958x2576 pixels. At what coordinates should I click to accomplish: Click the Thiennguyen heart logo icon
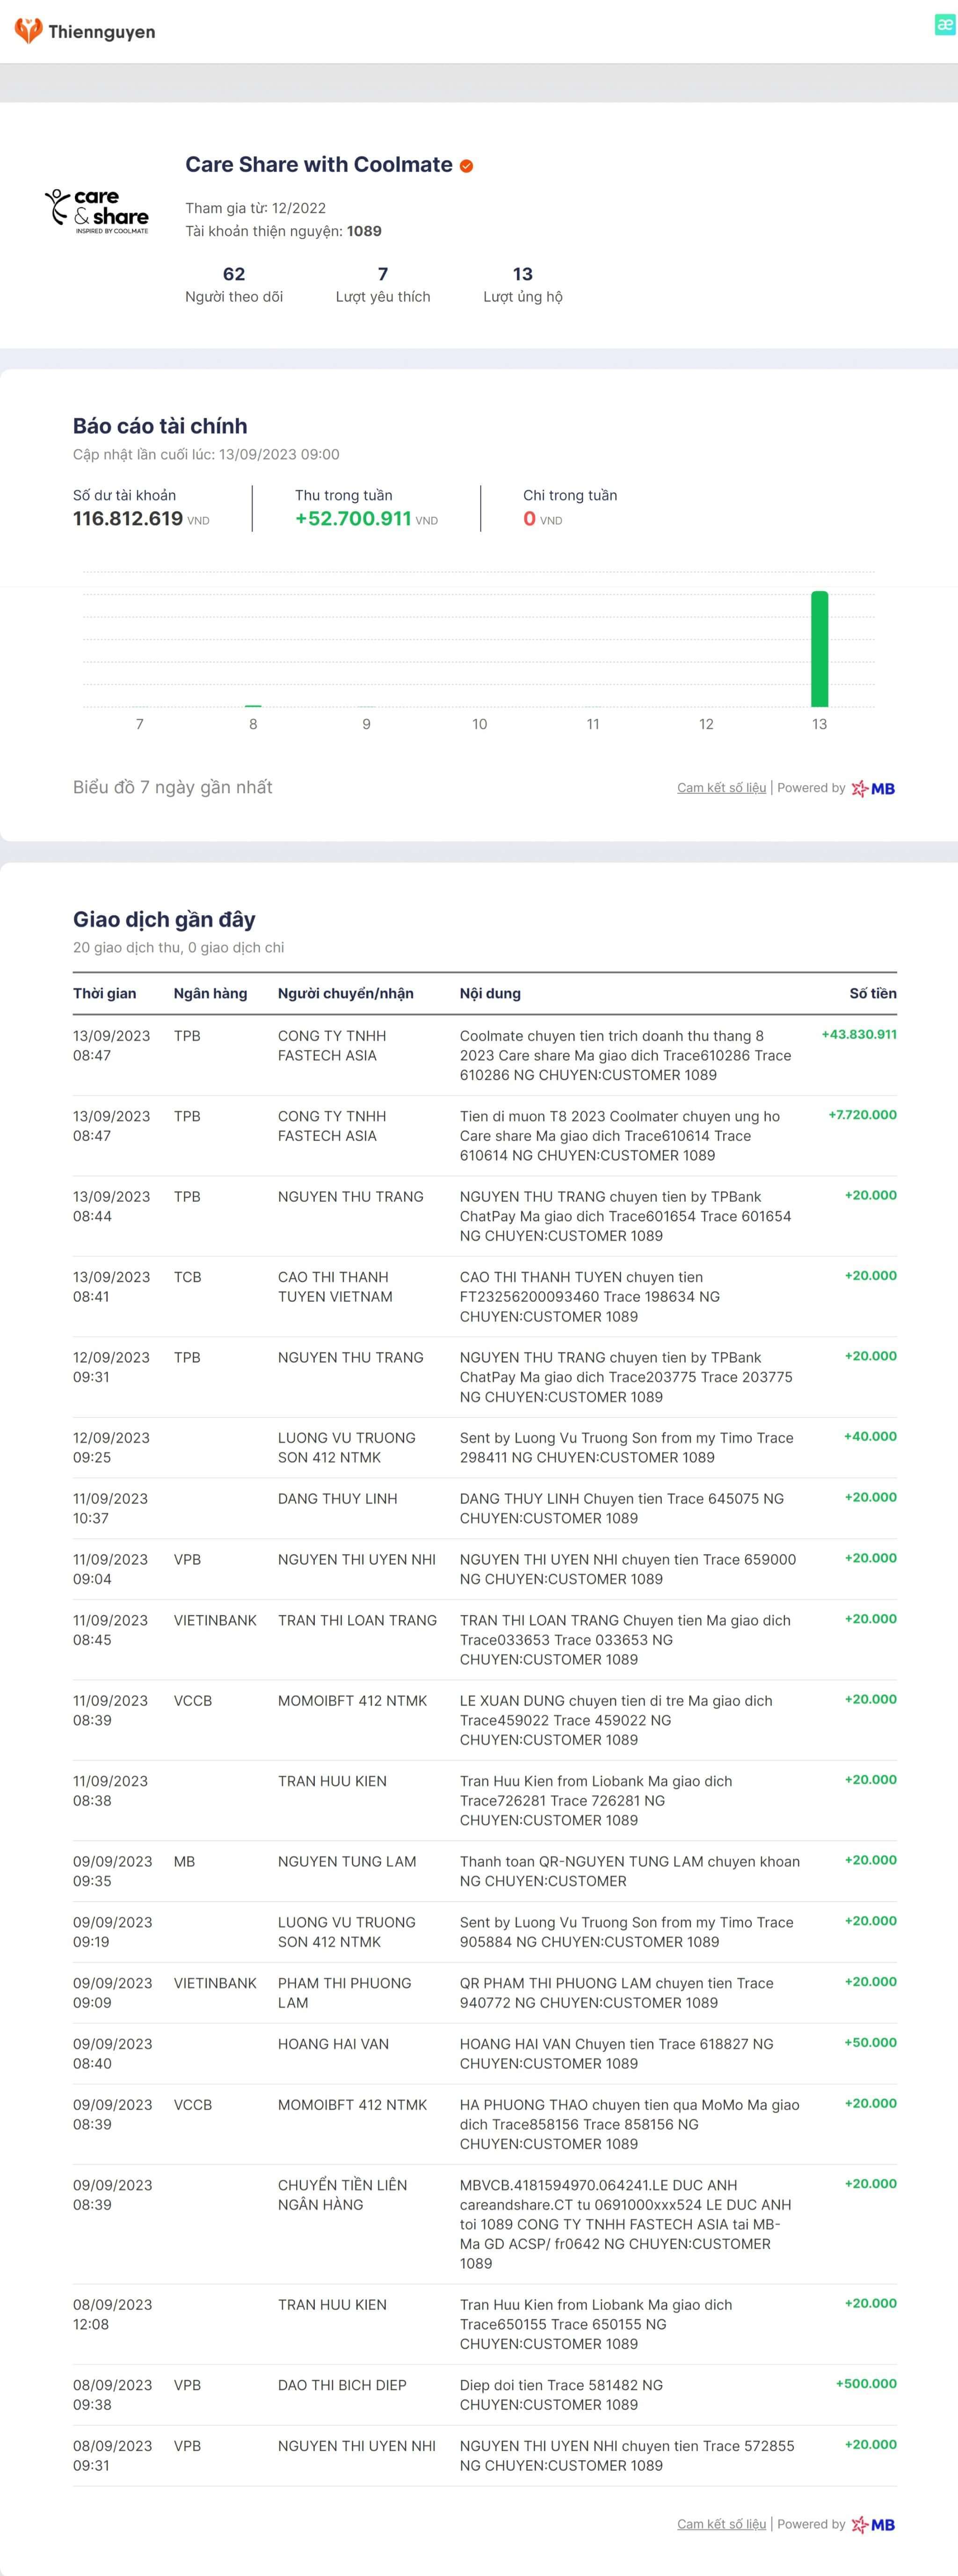click(x=28, y=31)
